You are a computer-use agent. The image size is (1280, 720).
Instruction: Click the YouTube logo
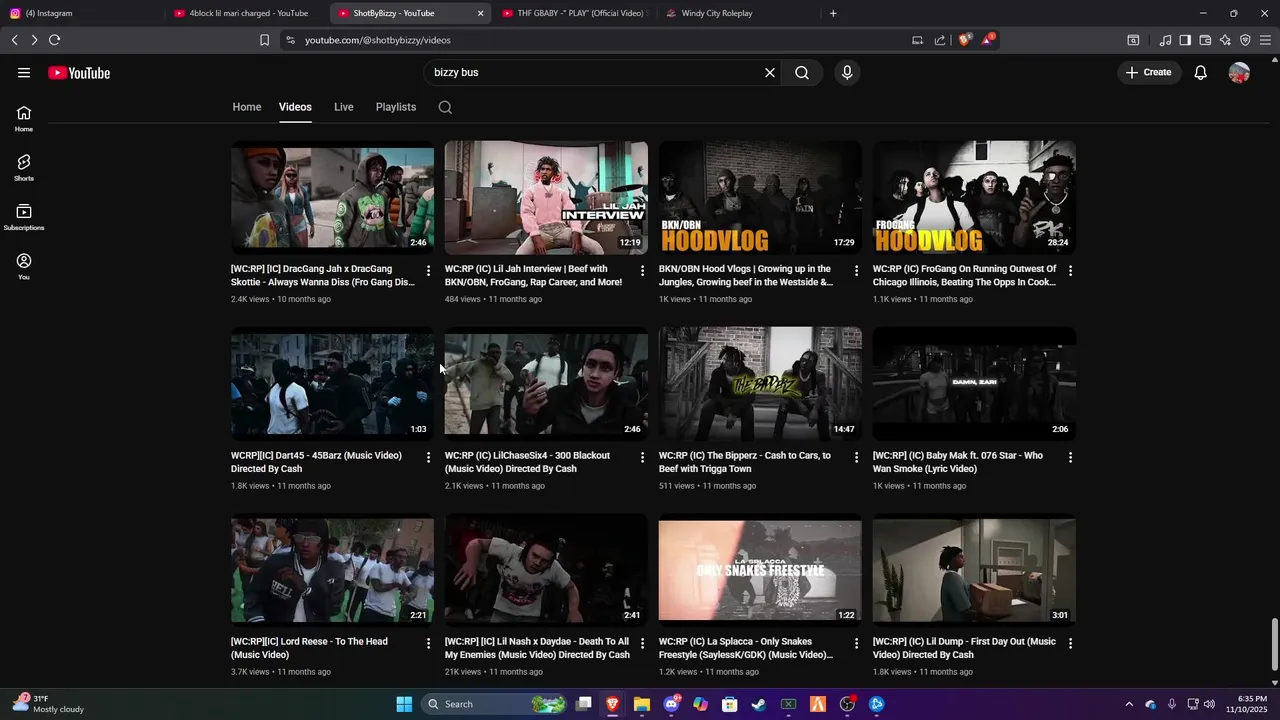79,73
